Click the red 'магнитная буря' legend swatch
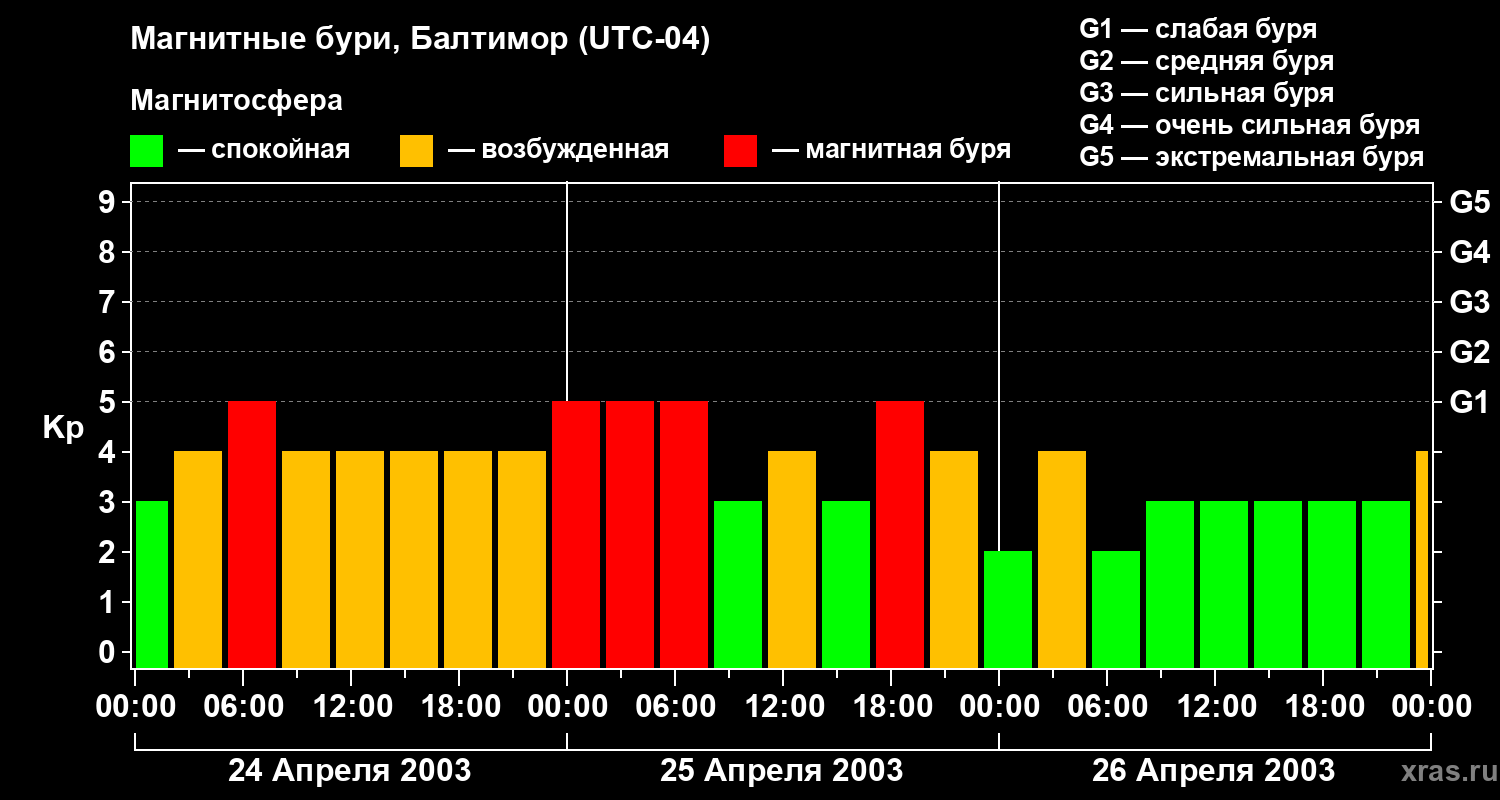Viewport: 1500px width, 800px height. pyautogui.click(x=740, y=151)
